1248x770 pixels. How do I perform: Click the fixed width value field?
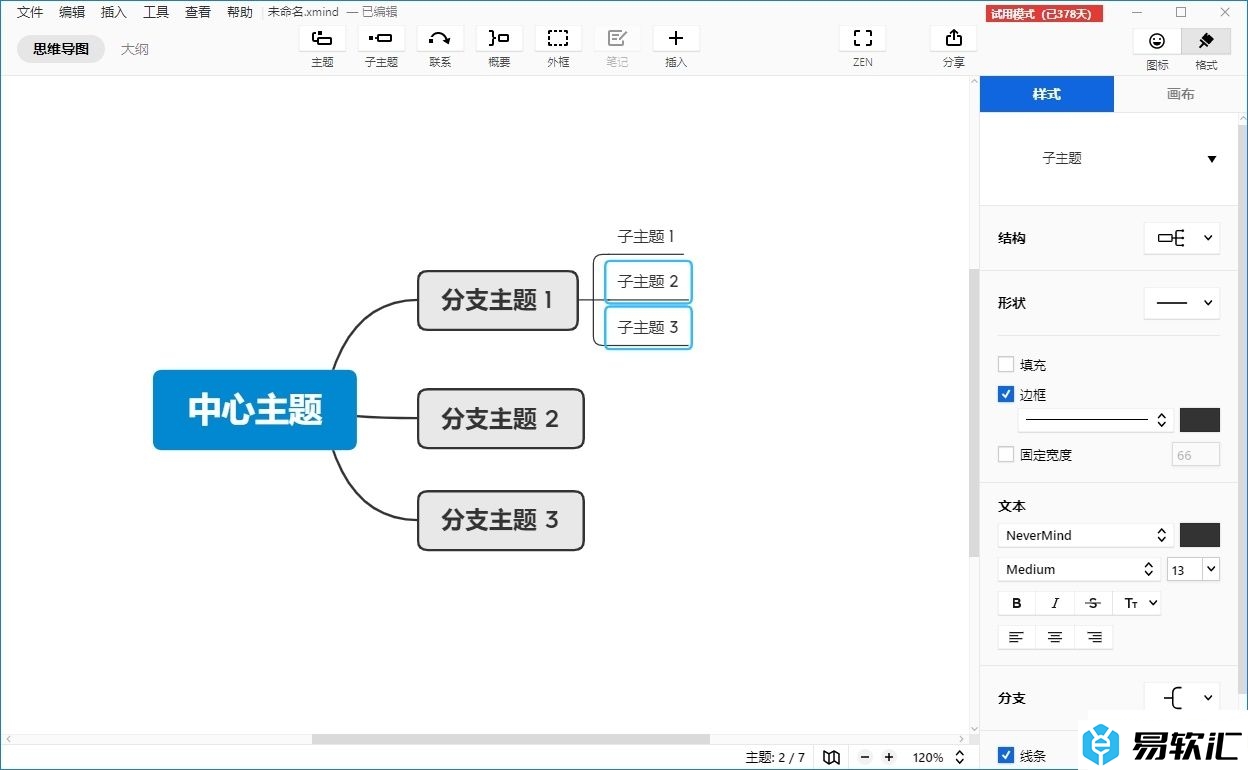(1196, 455)
